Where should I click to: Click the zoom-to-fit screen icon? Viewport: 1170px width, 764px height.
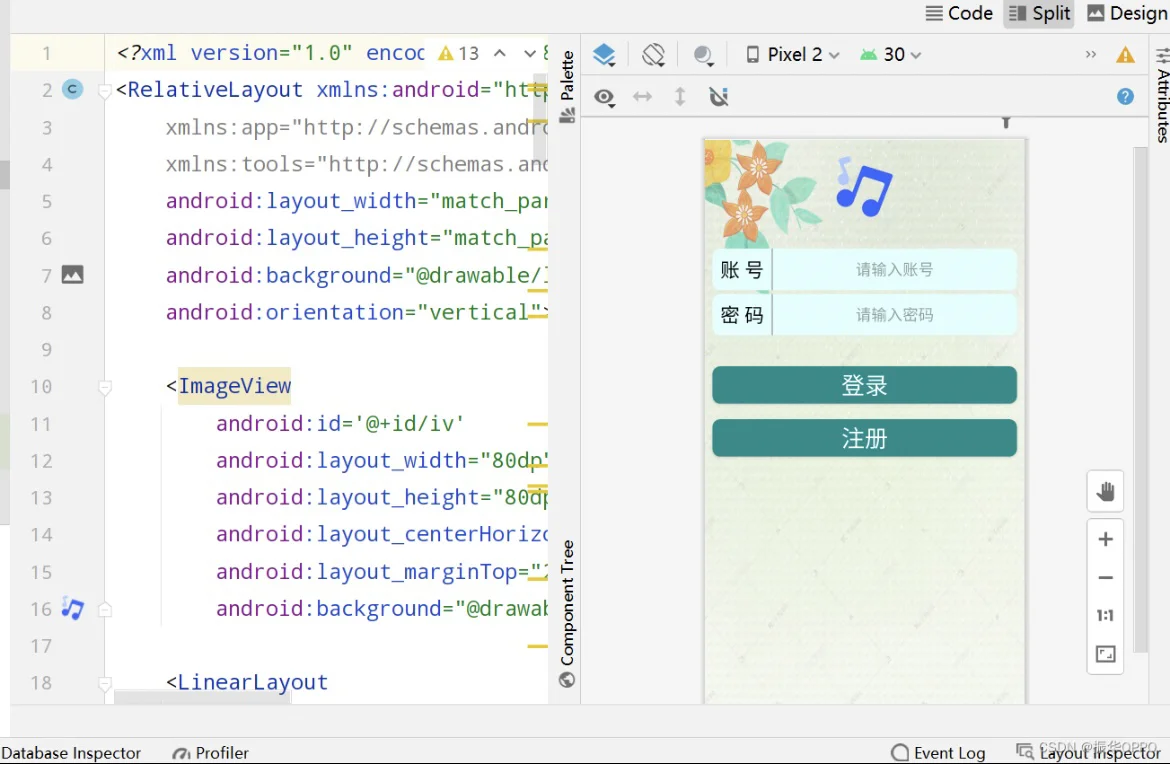[1105, 653]
